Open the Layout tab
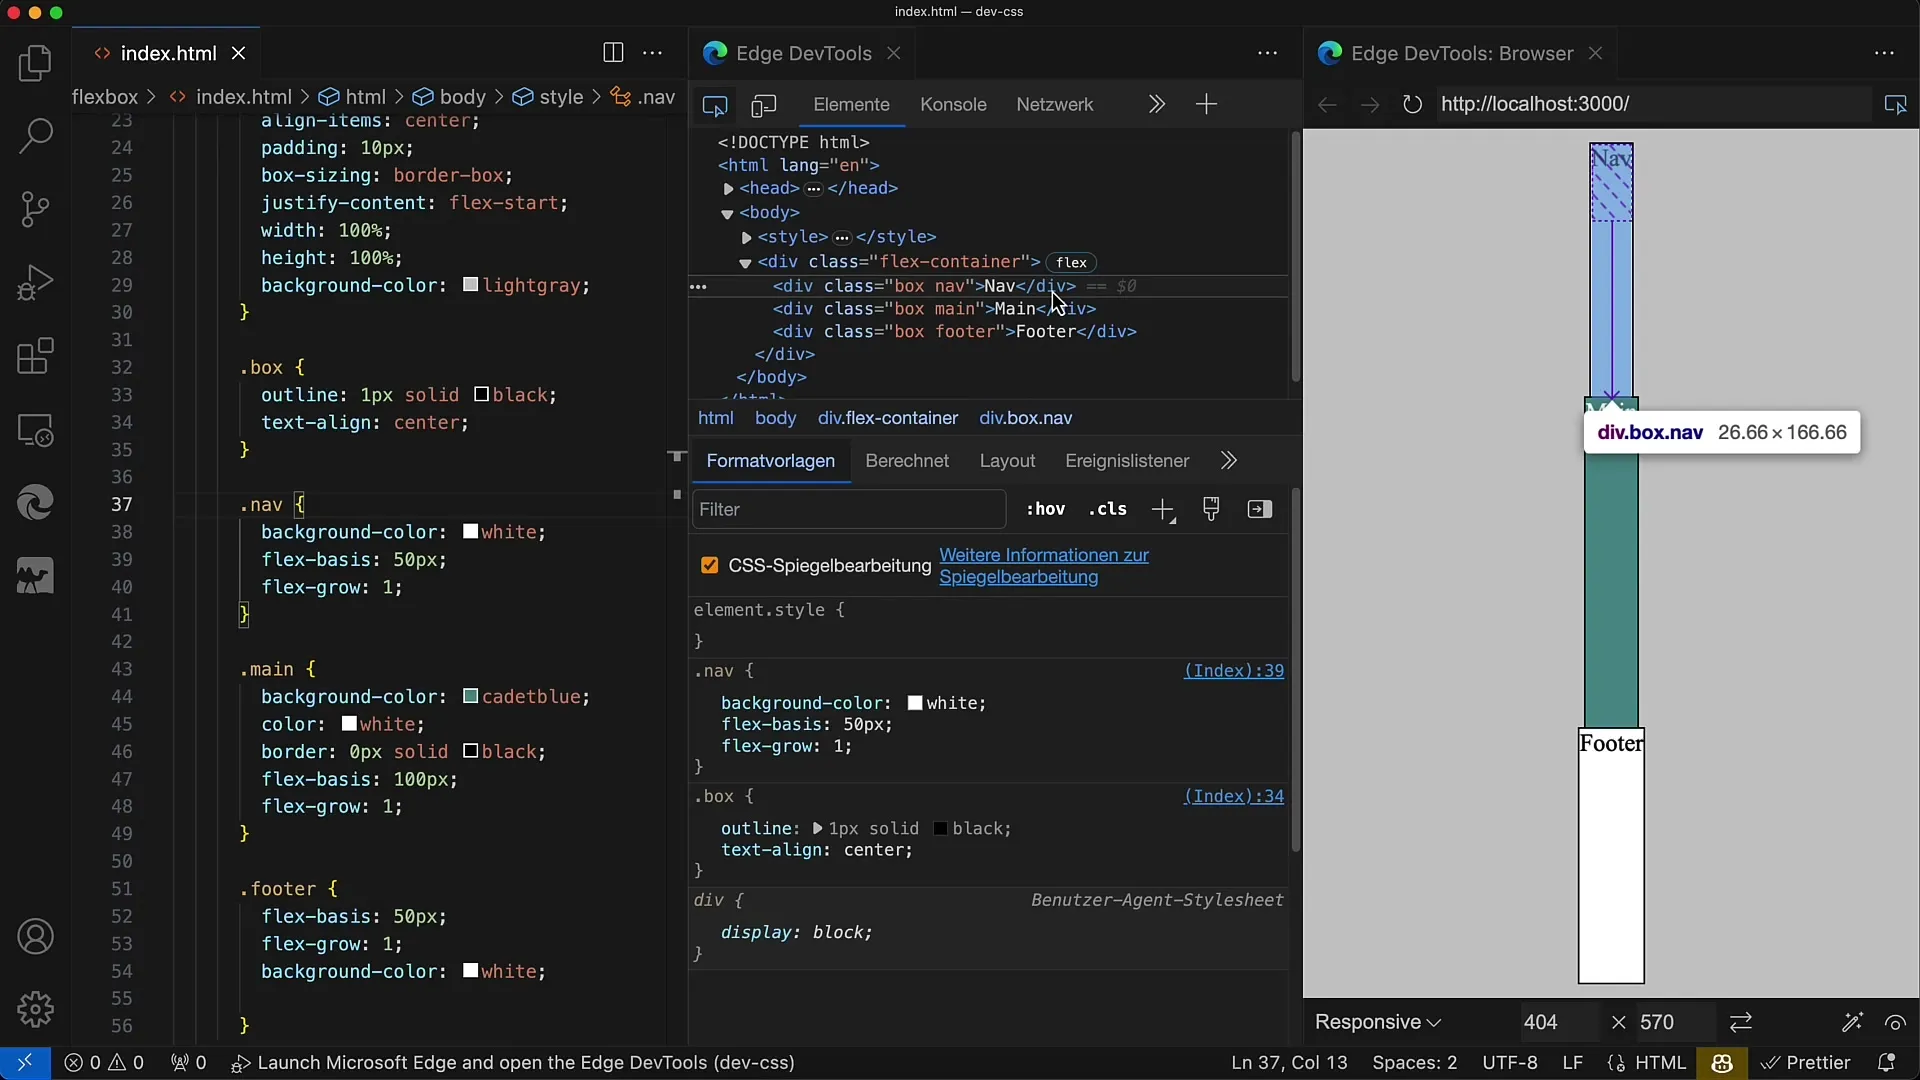Screen dimensions: 1920x1080 point(1007,461)
